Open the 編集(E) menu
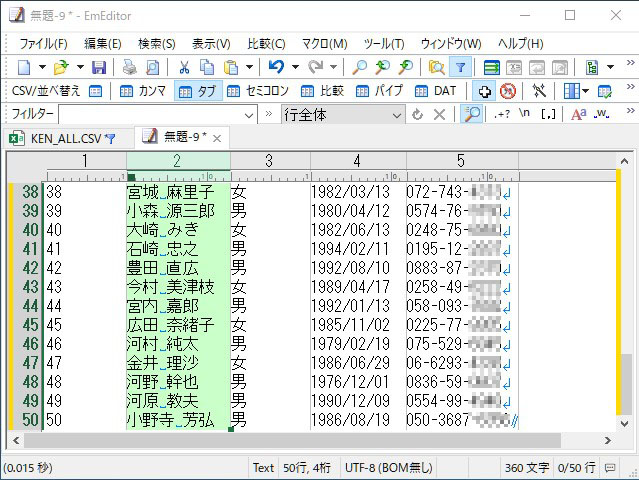 click(103, 44)
